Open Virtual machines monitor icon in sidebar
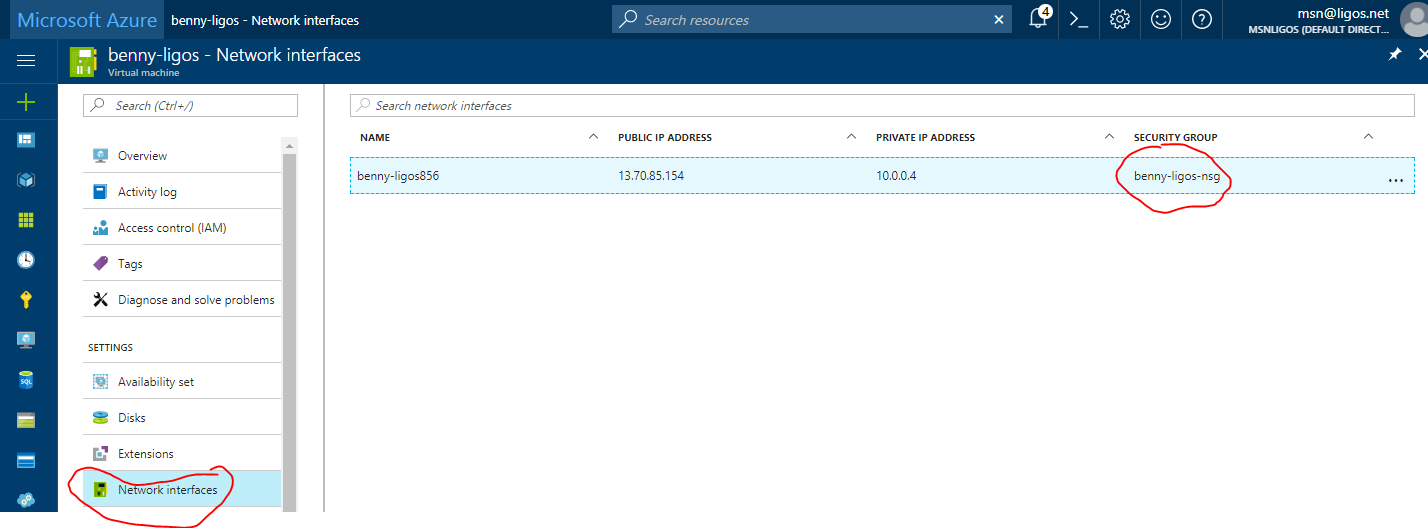The image size is (1428, 528). (x=26, y=340)
